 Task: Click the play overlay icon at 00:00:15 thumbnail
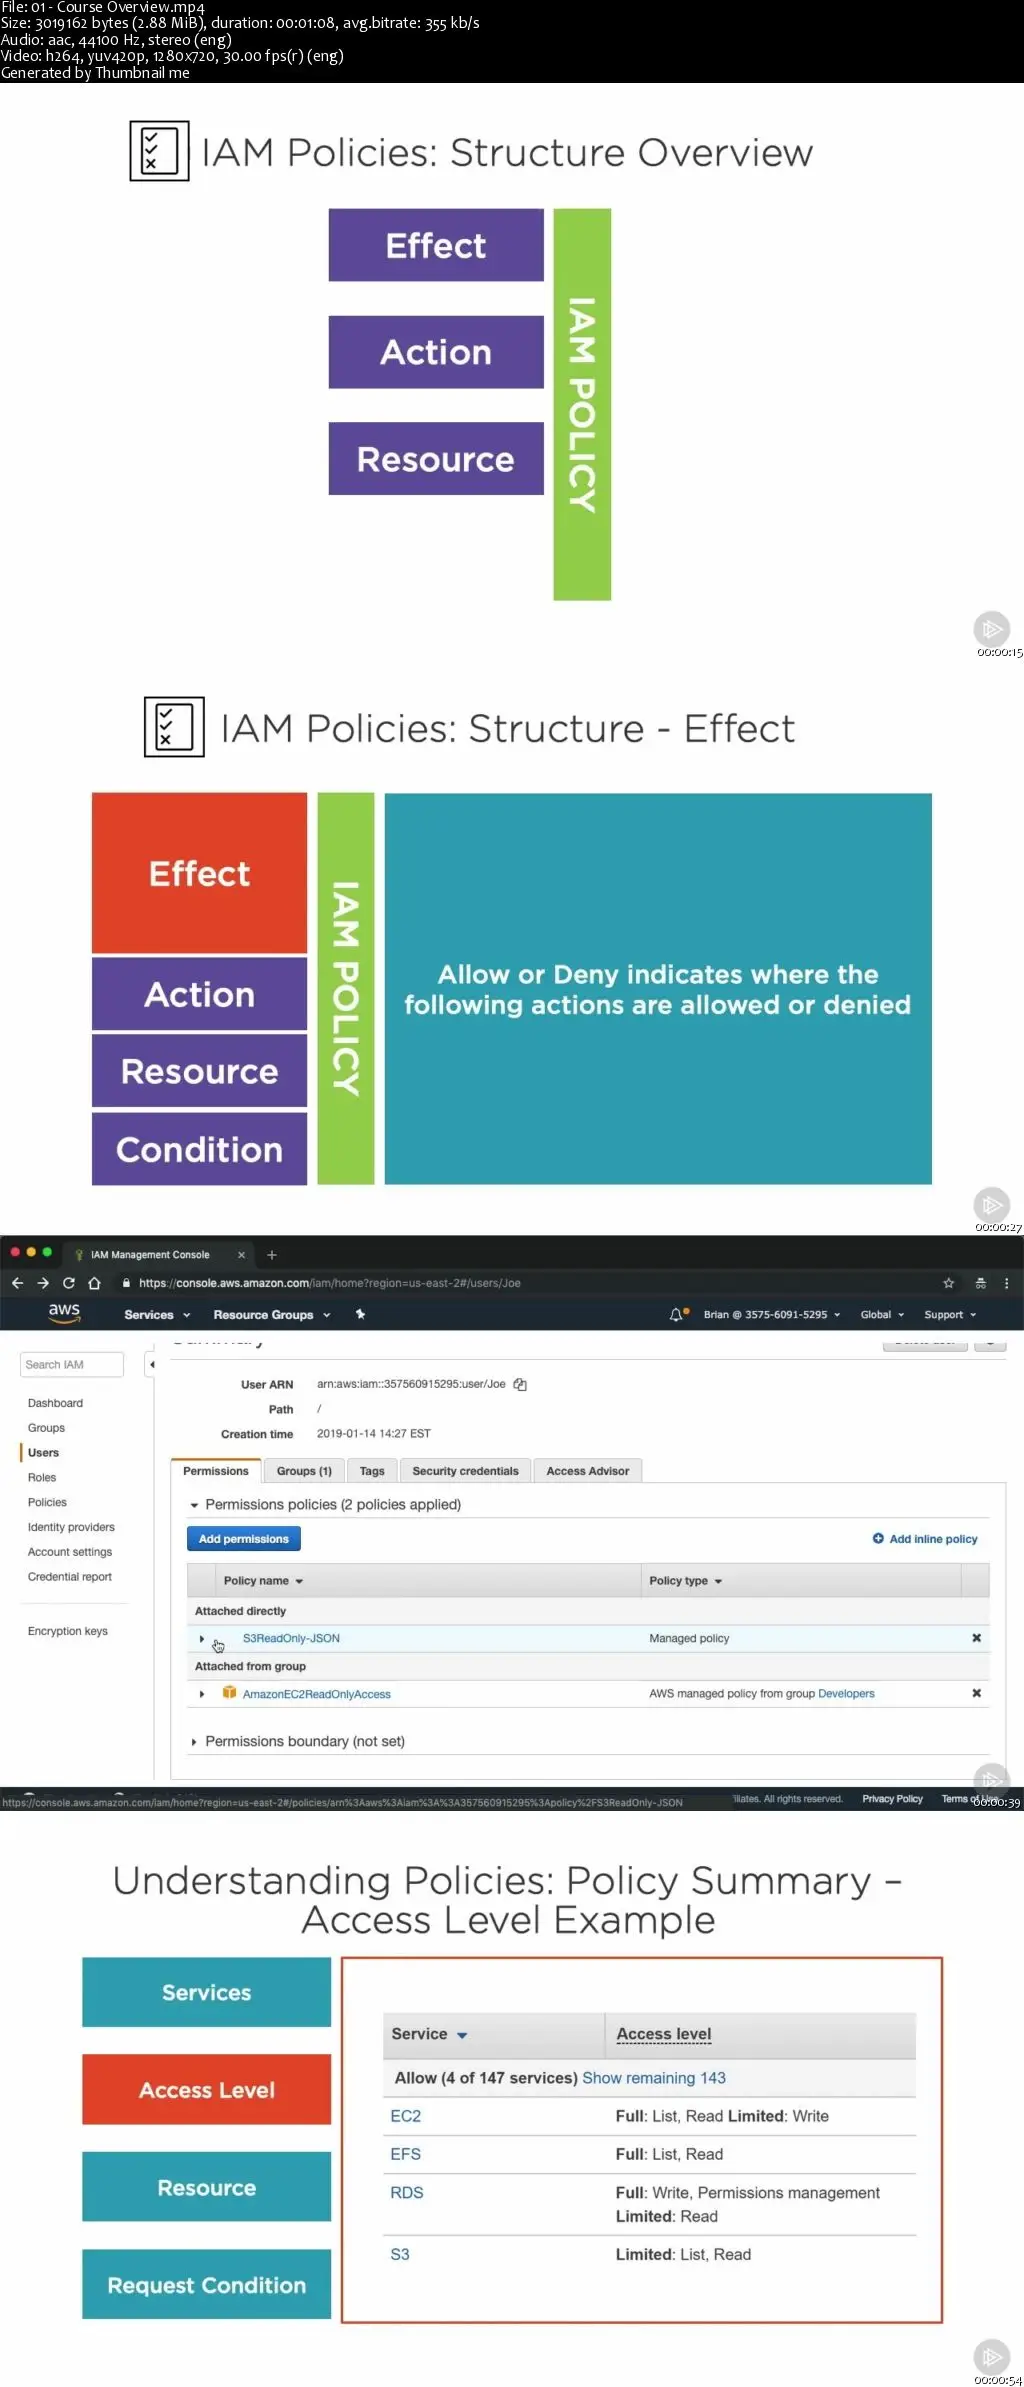tap(991, 629)
